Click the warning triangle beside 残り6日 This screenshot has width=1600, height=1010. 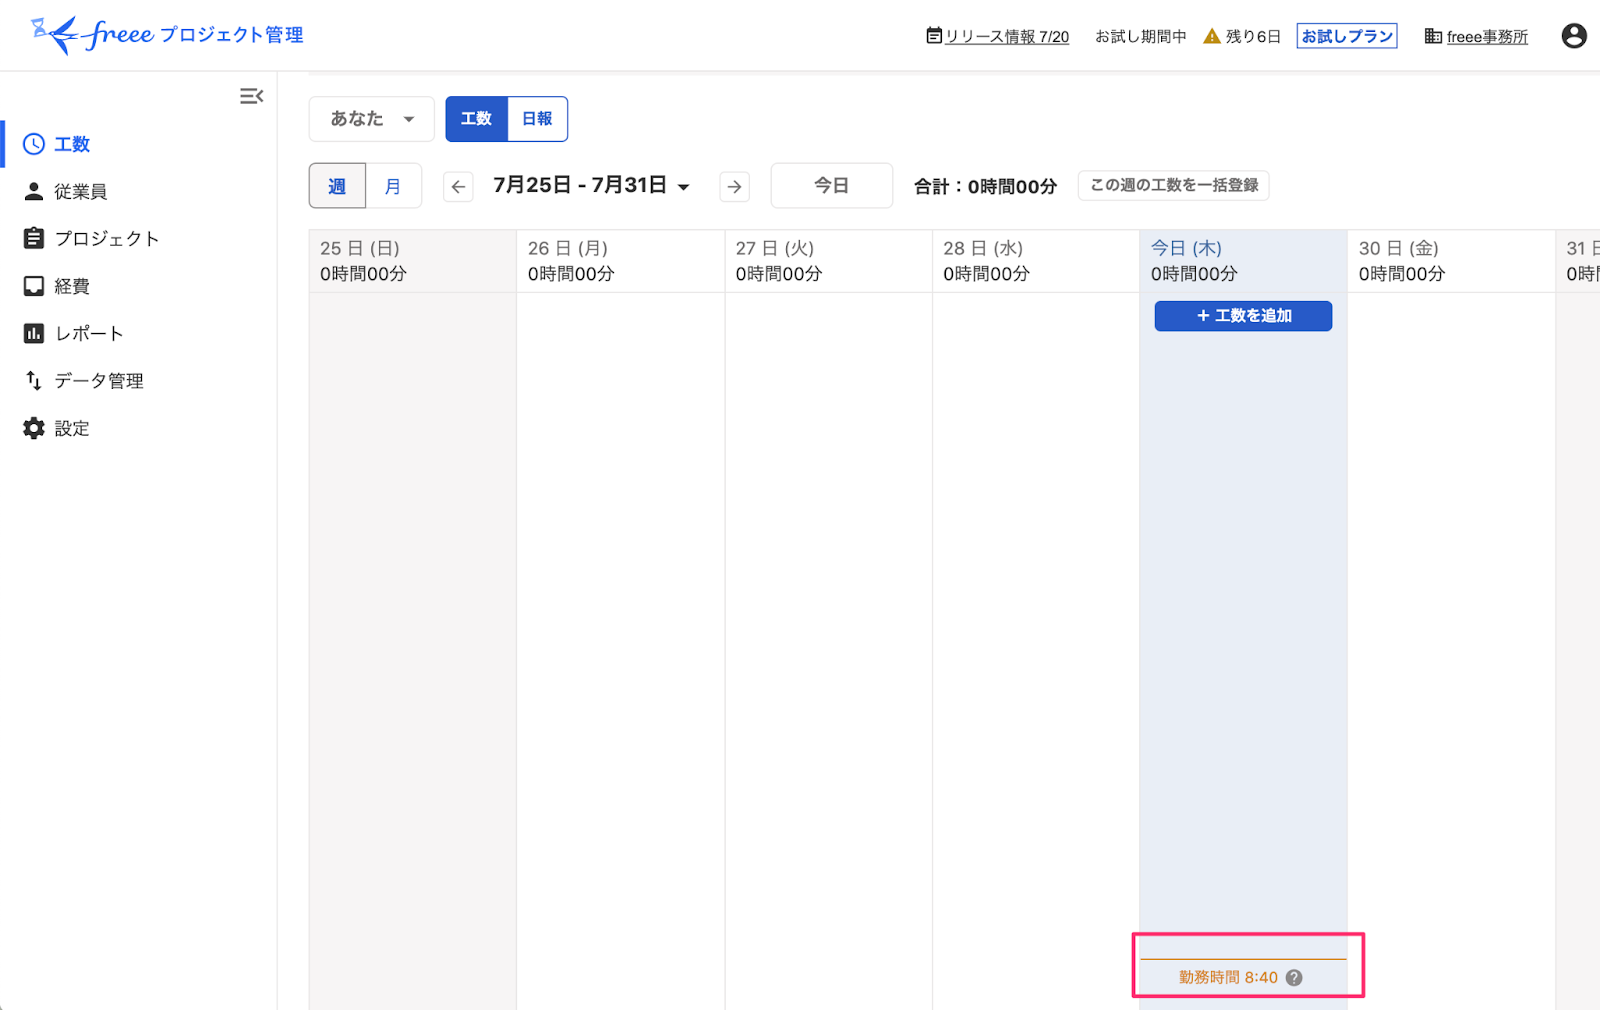[x=1212, y=36]
